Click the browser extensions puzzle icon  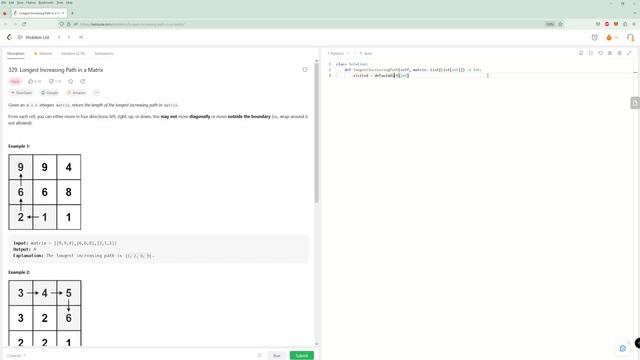point(625,24)
